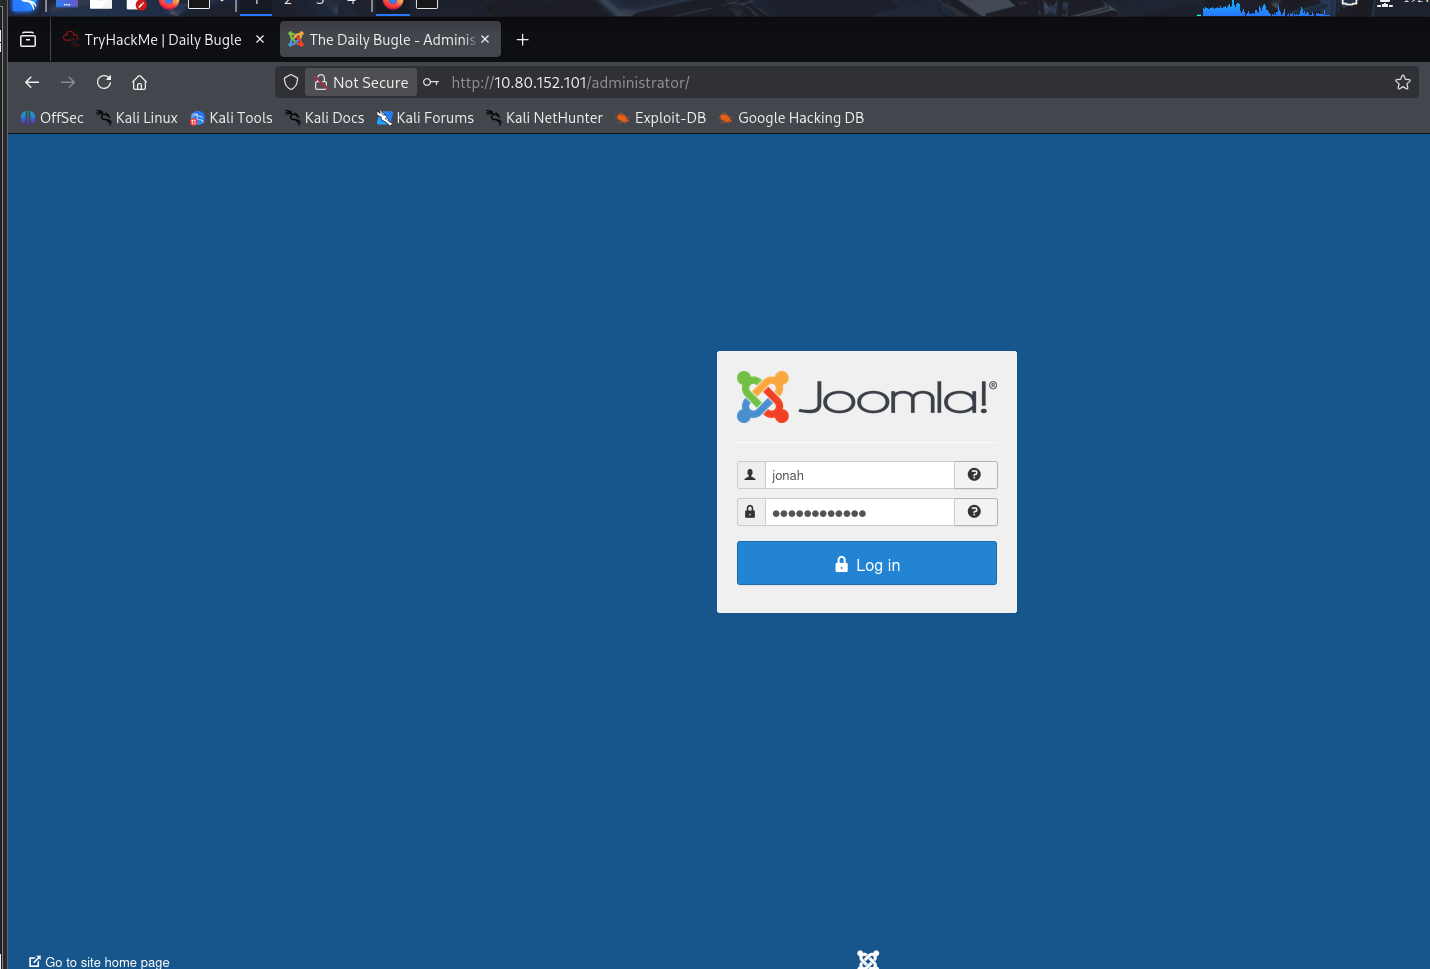Open the Firefox tab overview icon
The image size is (1430, 969).
[x=28, y=40]
